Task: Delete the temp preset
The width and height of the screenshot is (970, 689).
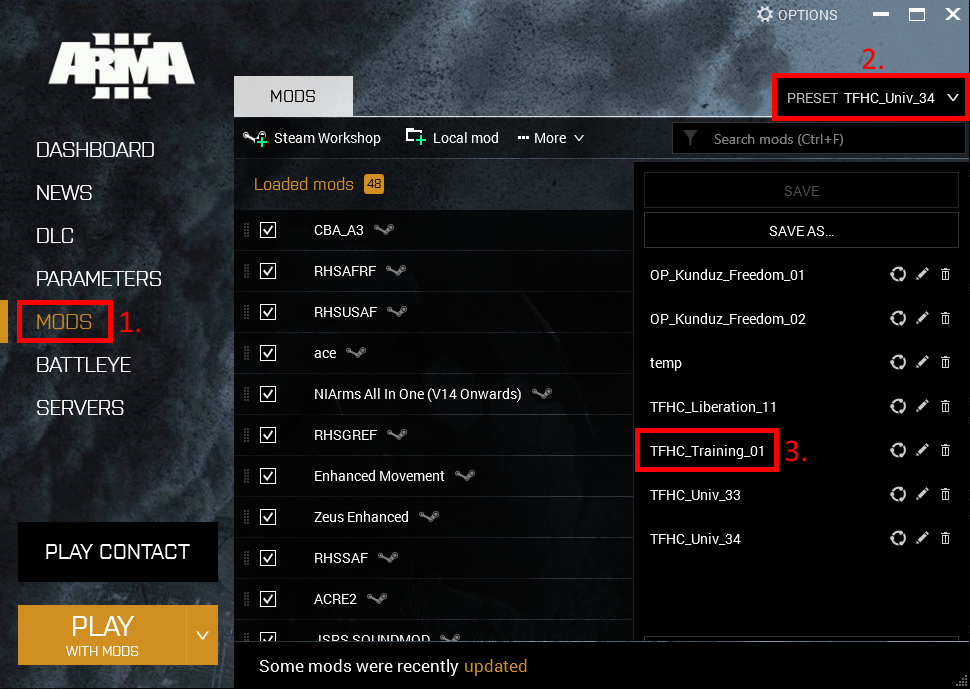Action: tap(945, 362)
